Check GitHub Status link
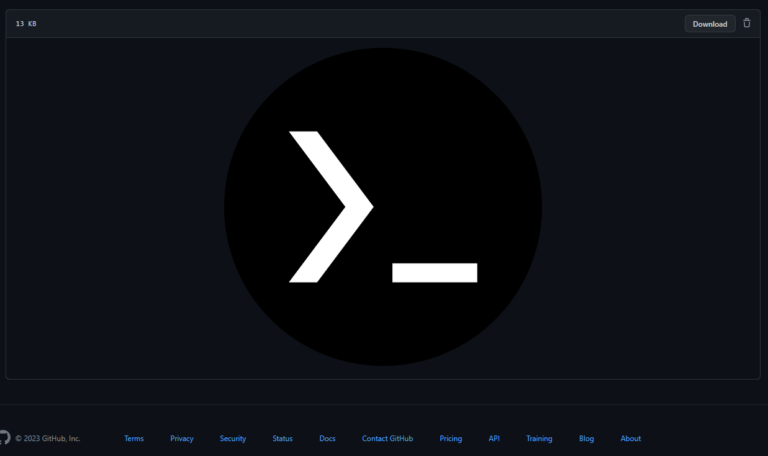This screenshot has height=456, width=768. click(282, 438)
